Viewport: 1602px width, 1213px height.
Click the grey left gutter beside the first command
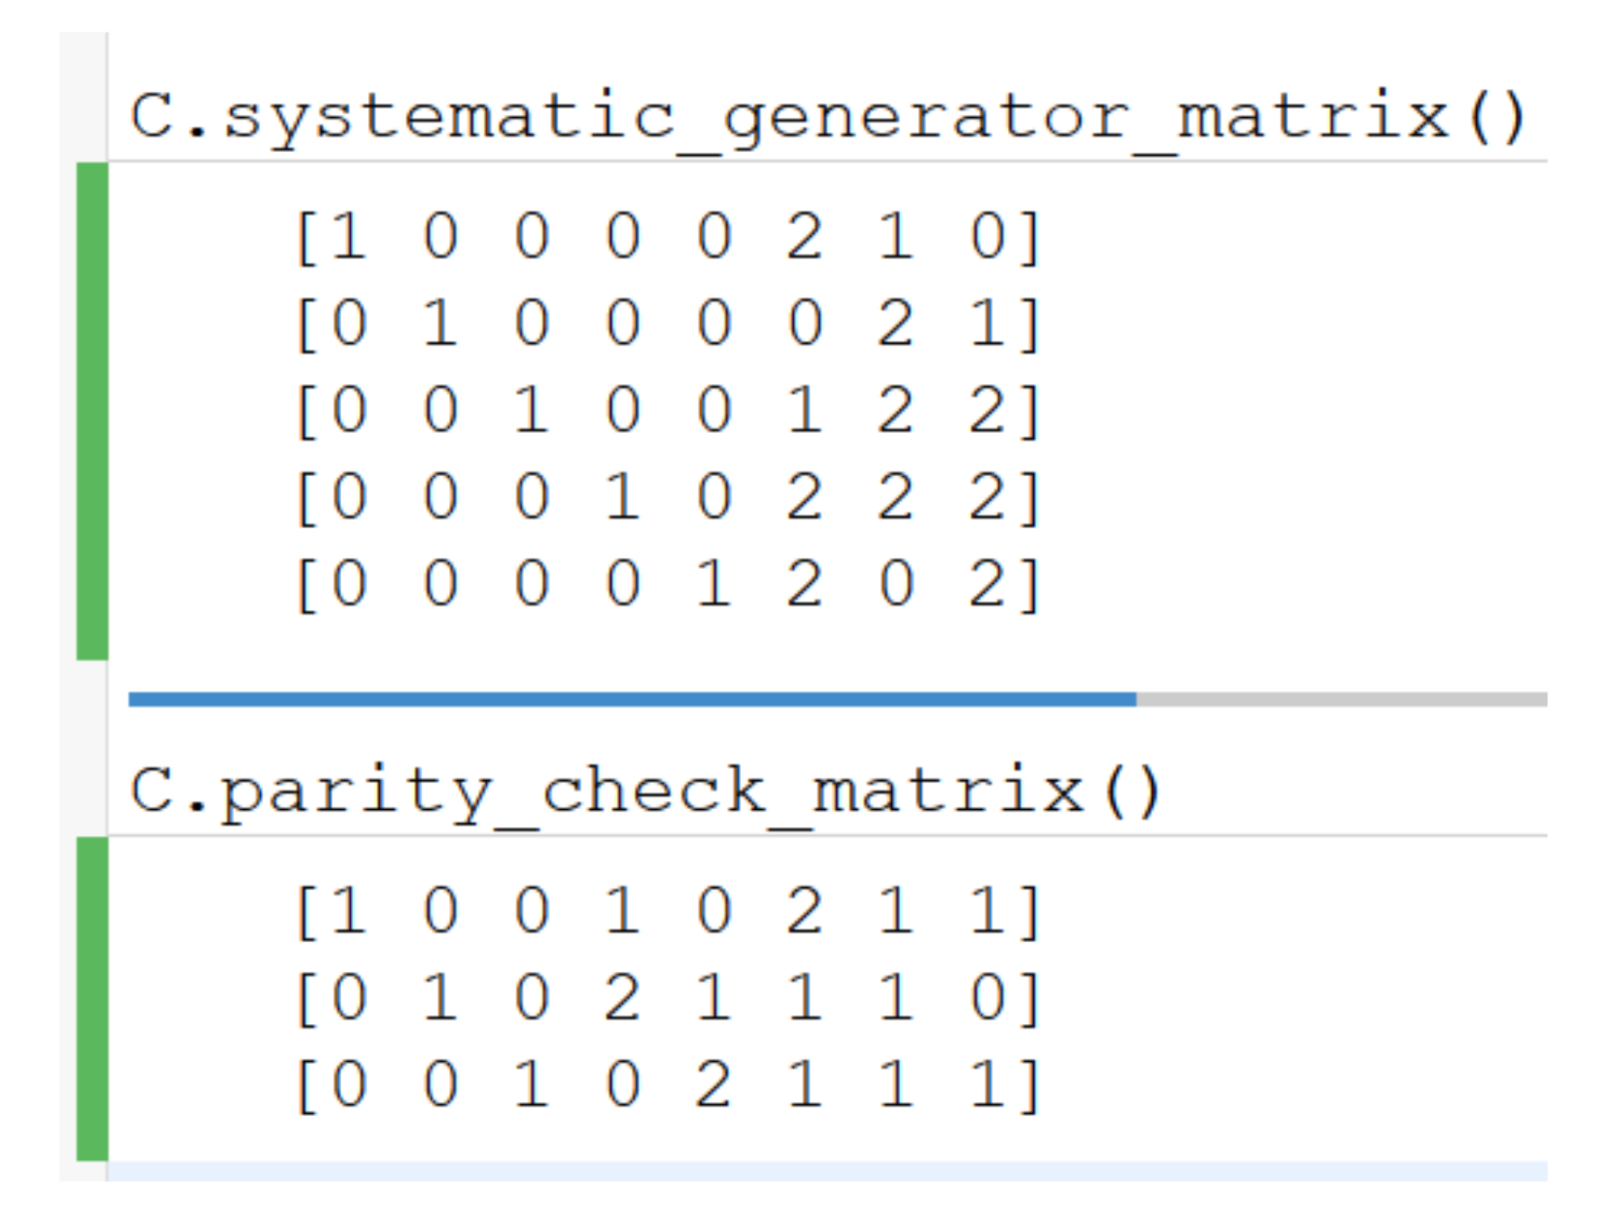tap(83, 98)
